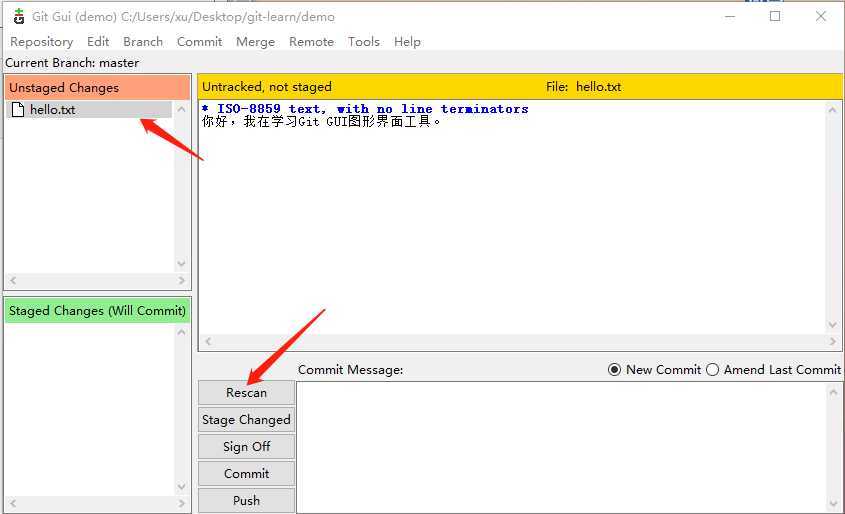Click the down arrow of the diff view scrollbar
This screenshot has width=845, height=514.
[x=833, y=325]
